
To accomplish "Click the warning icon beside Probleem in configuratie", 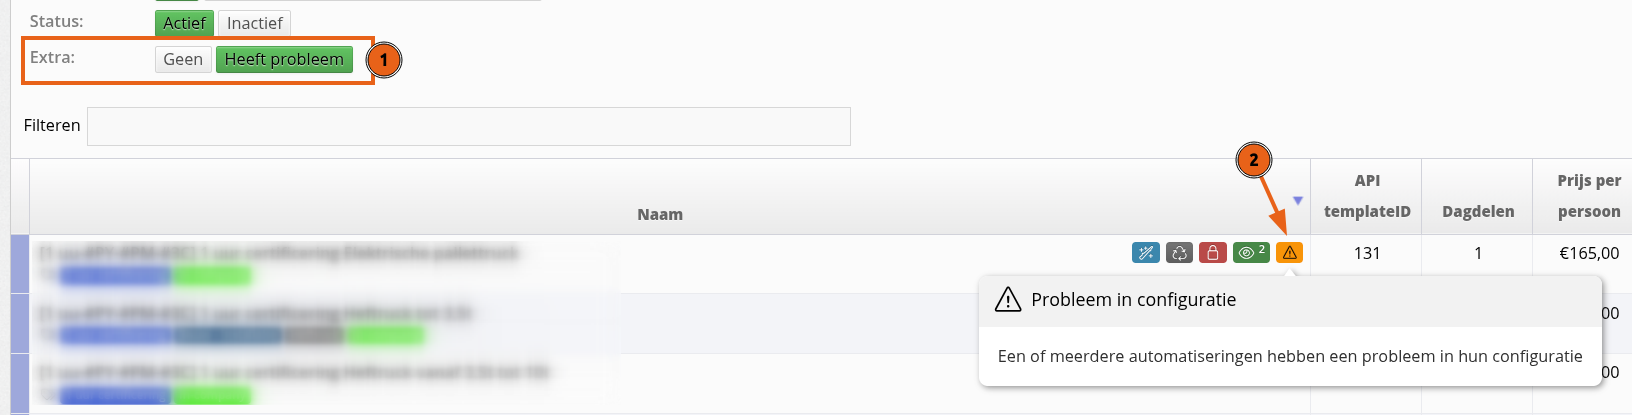I will [1008, 299].
